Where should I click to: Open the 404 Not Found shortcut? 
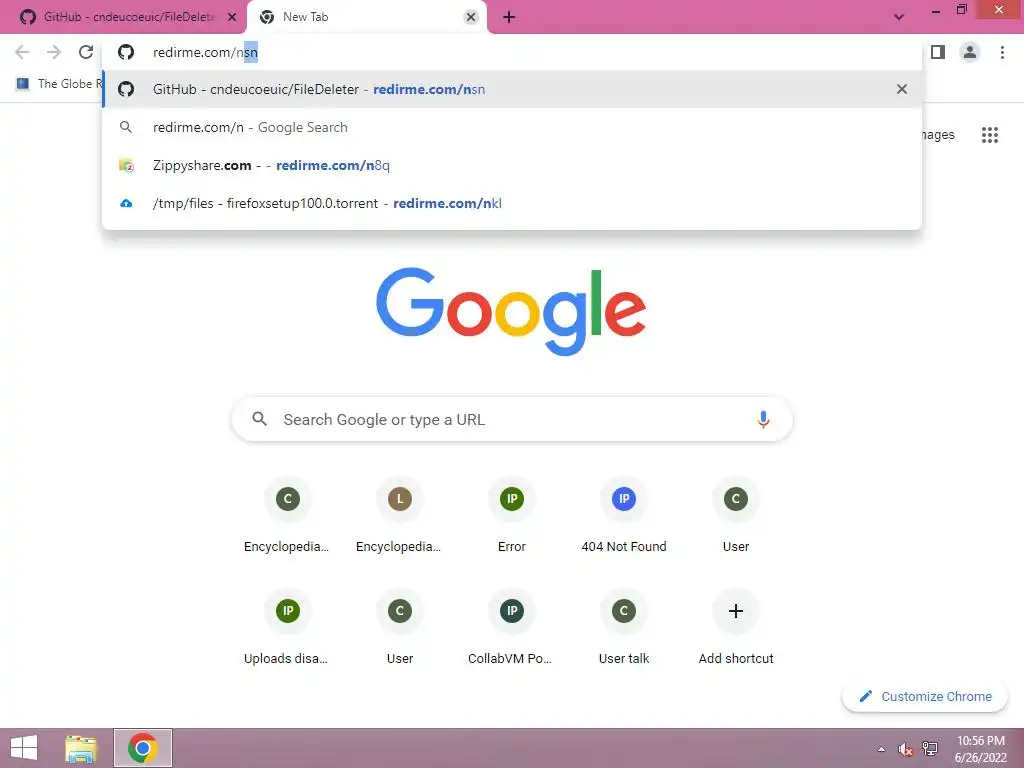point(624,516)
